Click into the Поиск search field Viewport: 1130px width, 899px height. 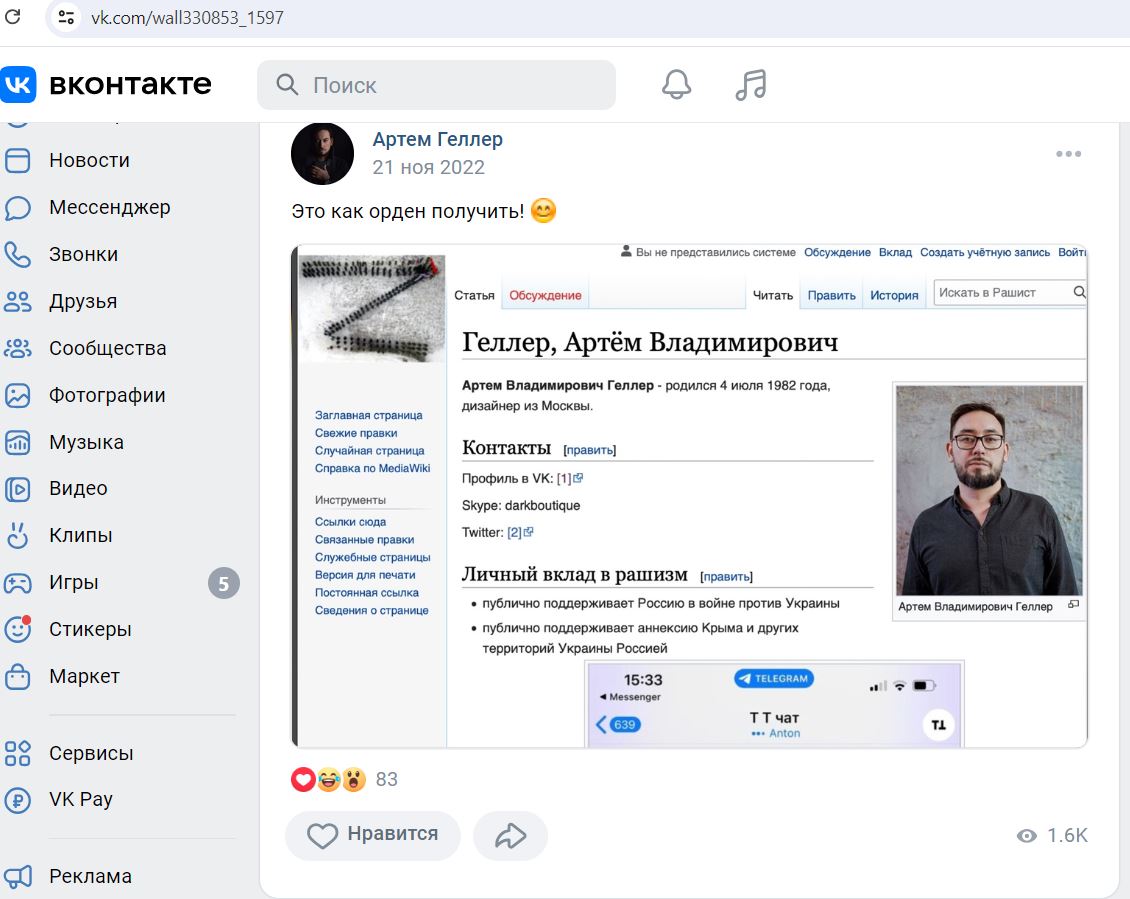tap(436, 85)
